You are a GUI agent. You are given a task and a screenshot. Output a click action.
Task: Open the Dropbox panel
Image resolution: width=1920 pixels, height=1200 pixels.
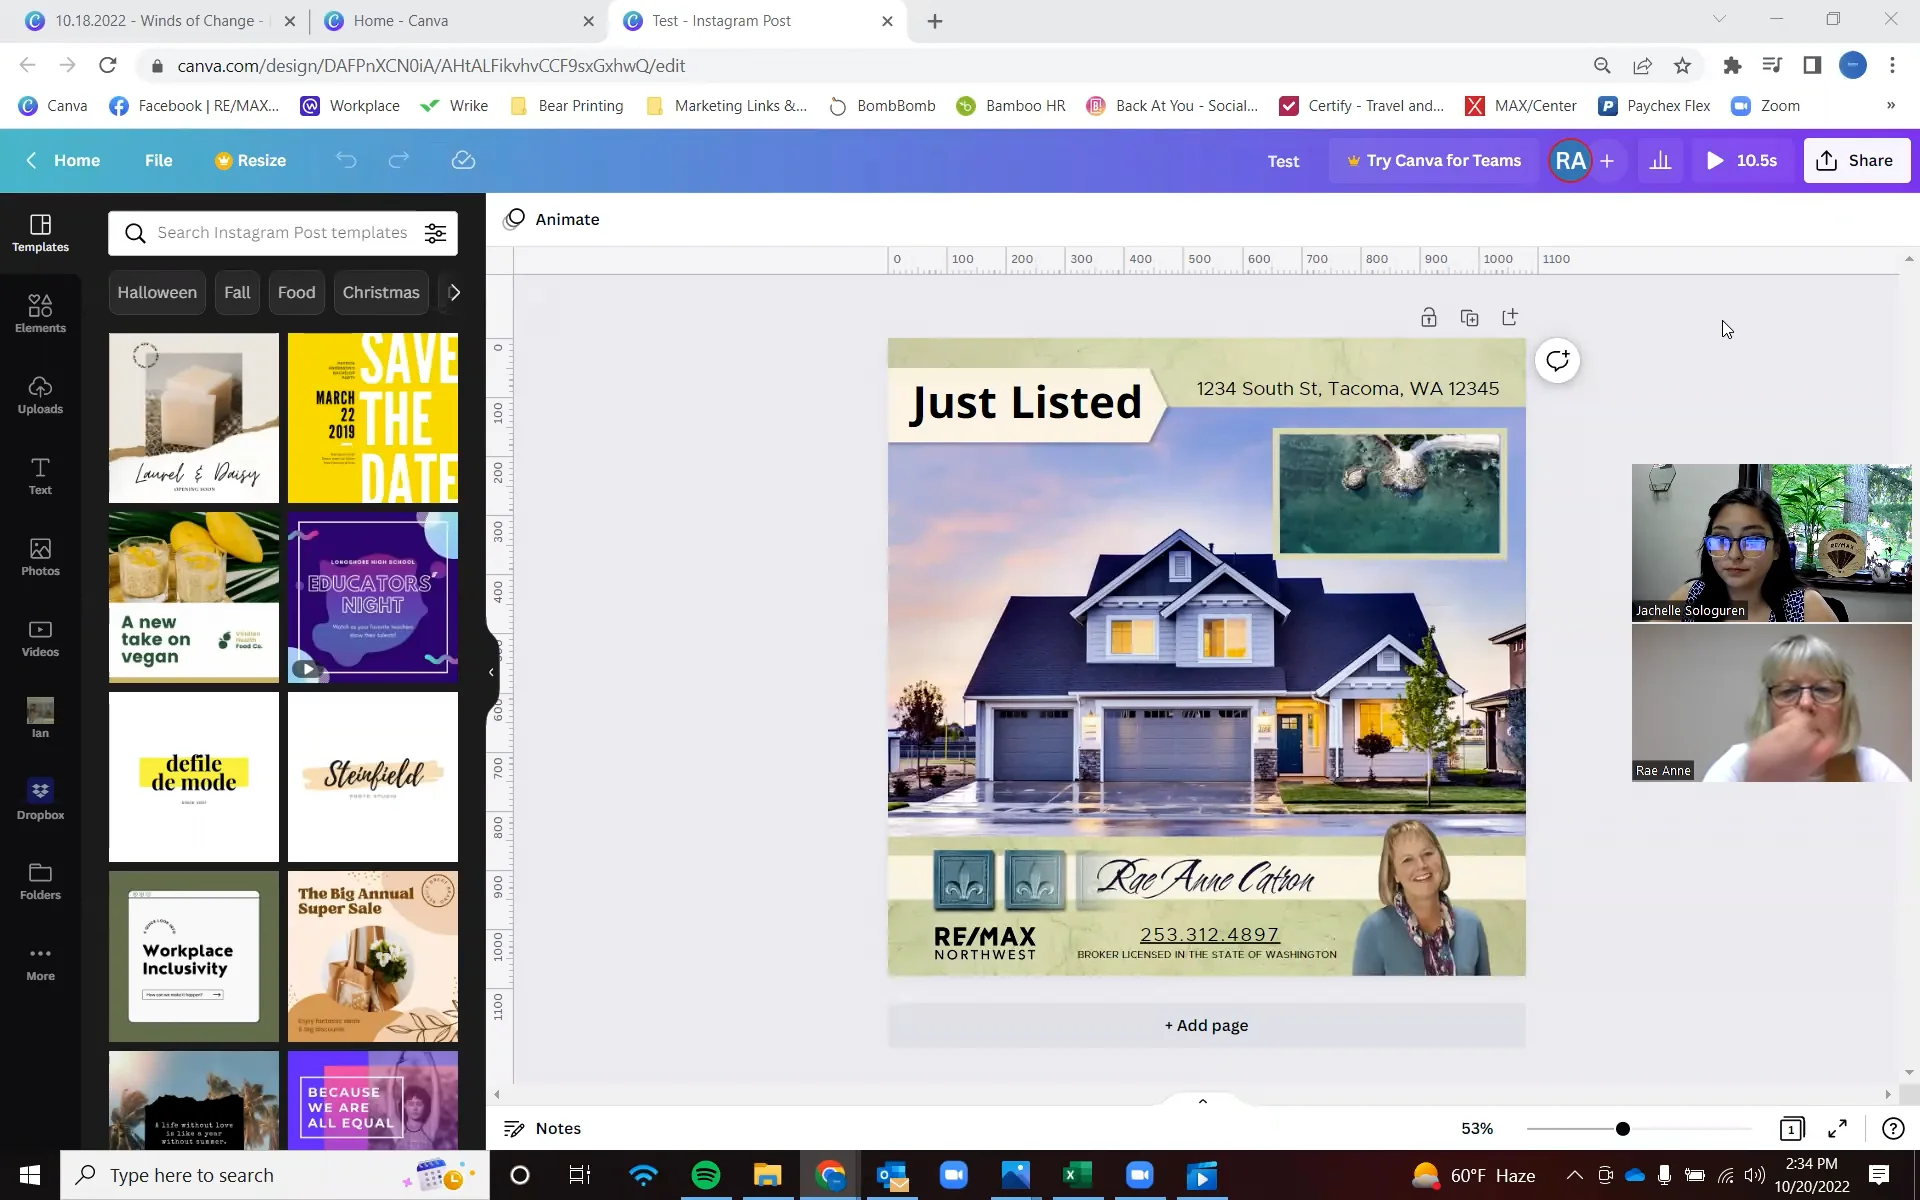pos(40,798)
